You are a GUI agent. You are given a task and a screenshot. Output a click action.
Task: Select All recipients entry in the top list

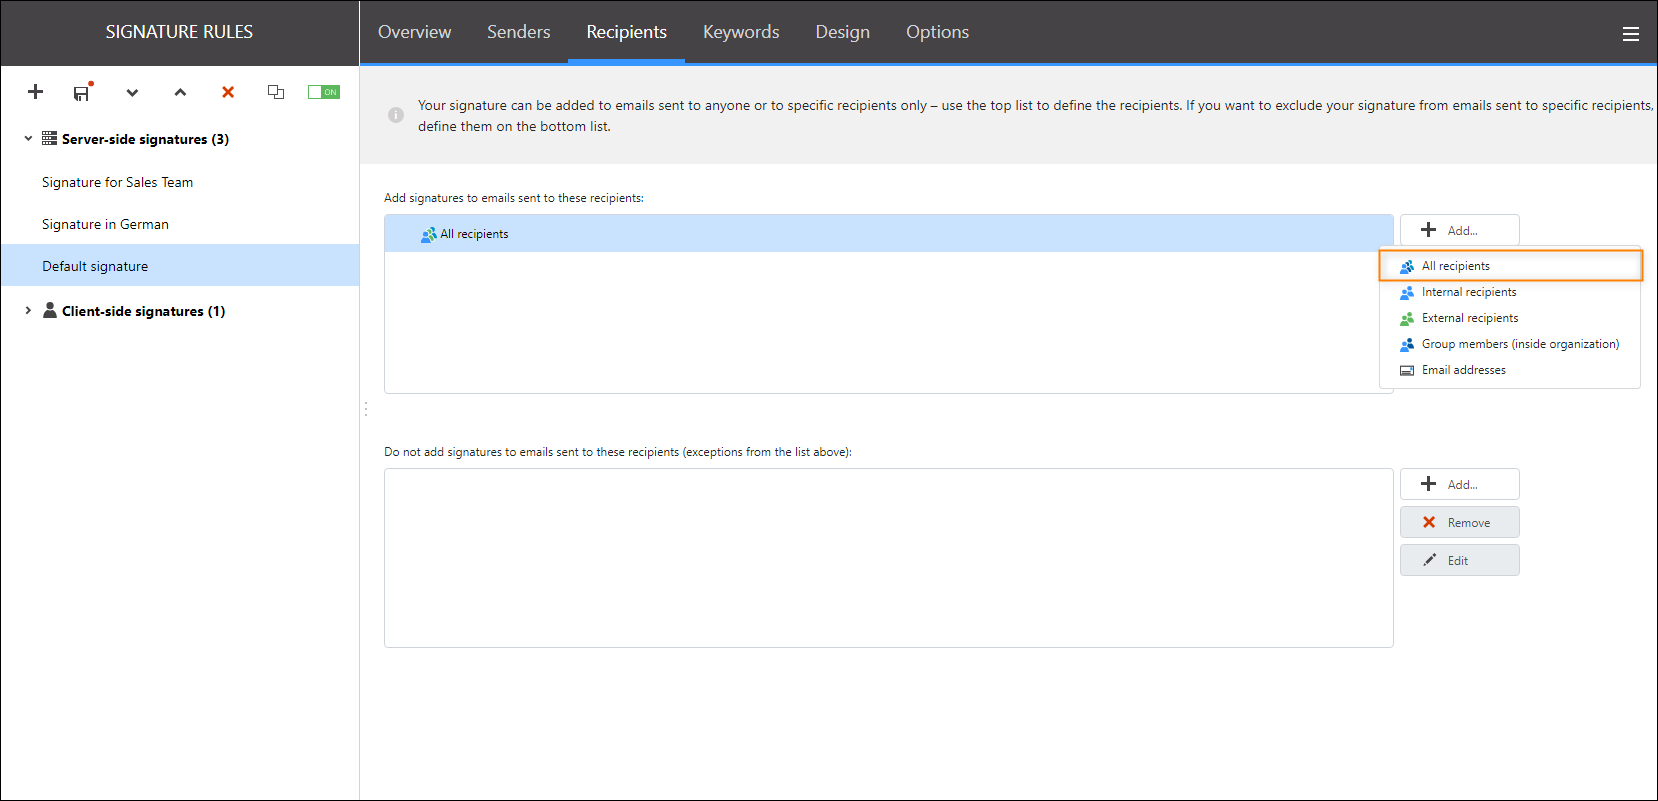[474, 234]
